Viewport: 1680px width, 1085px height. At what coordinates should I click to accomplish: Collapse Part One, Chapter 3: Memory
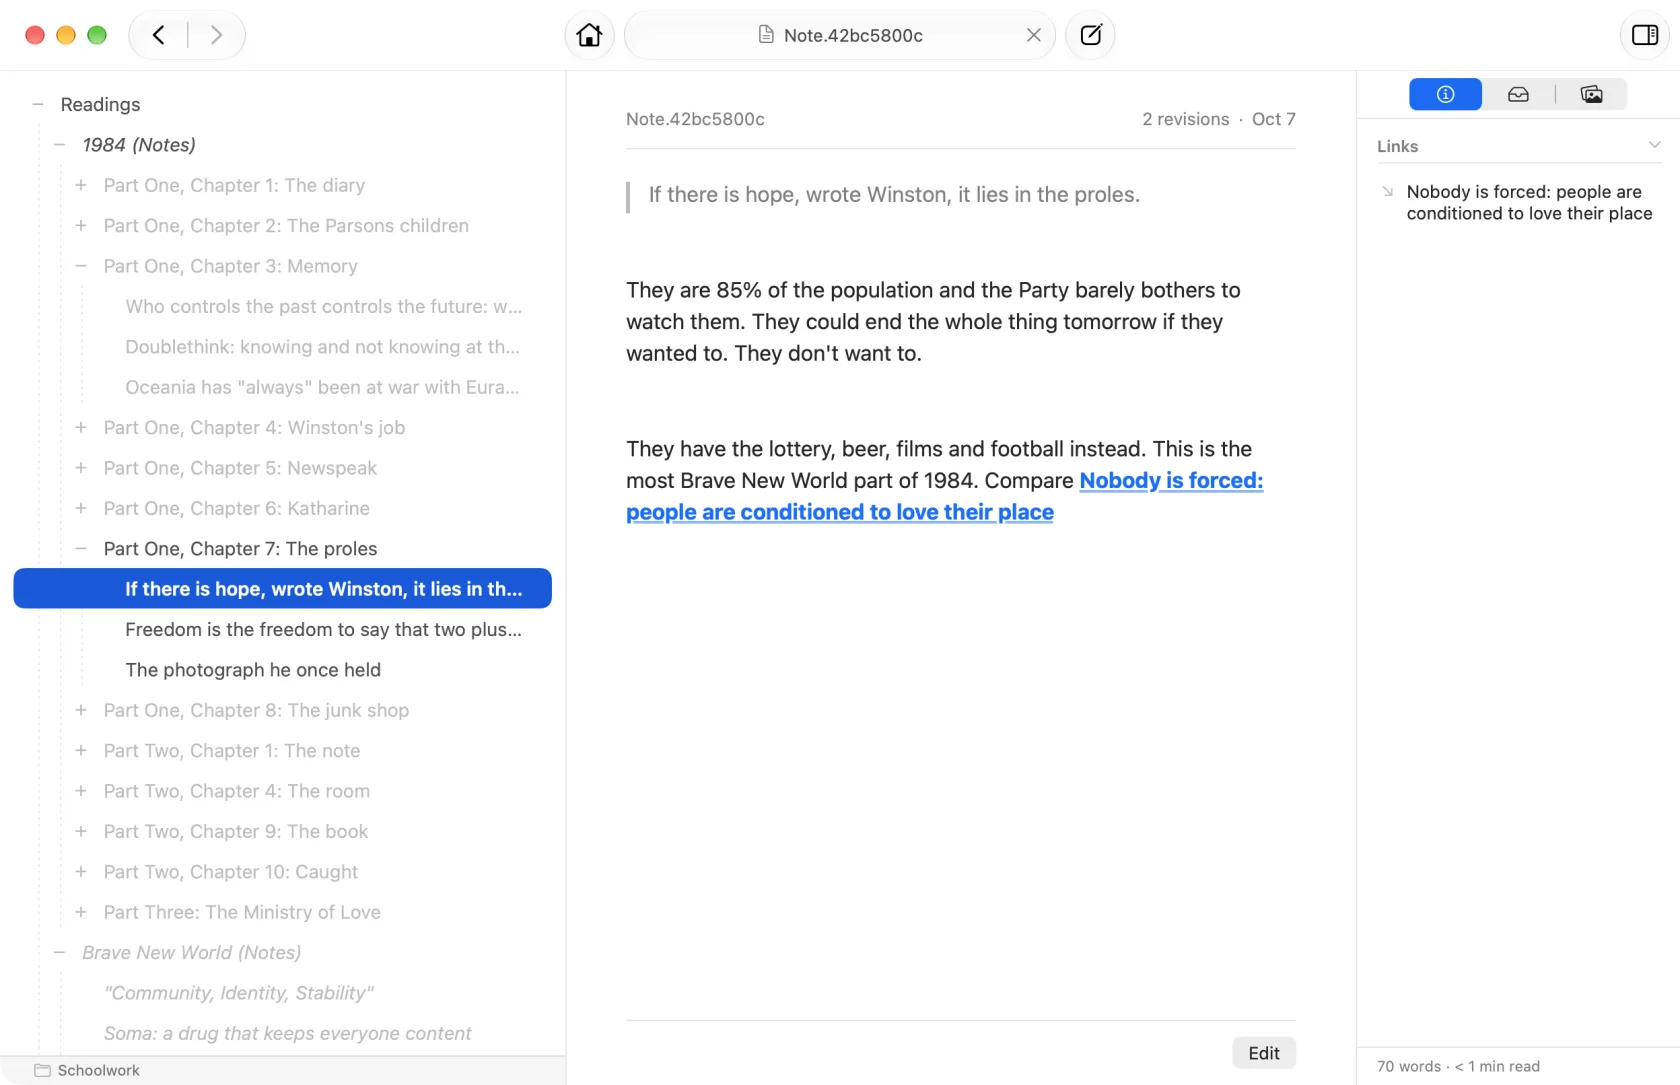81,266
